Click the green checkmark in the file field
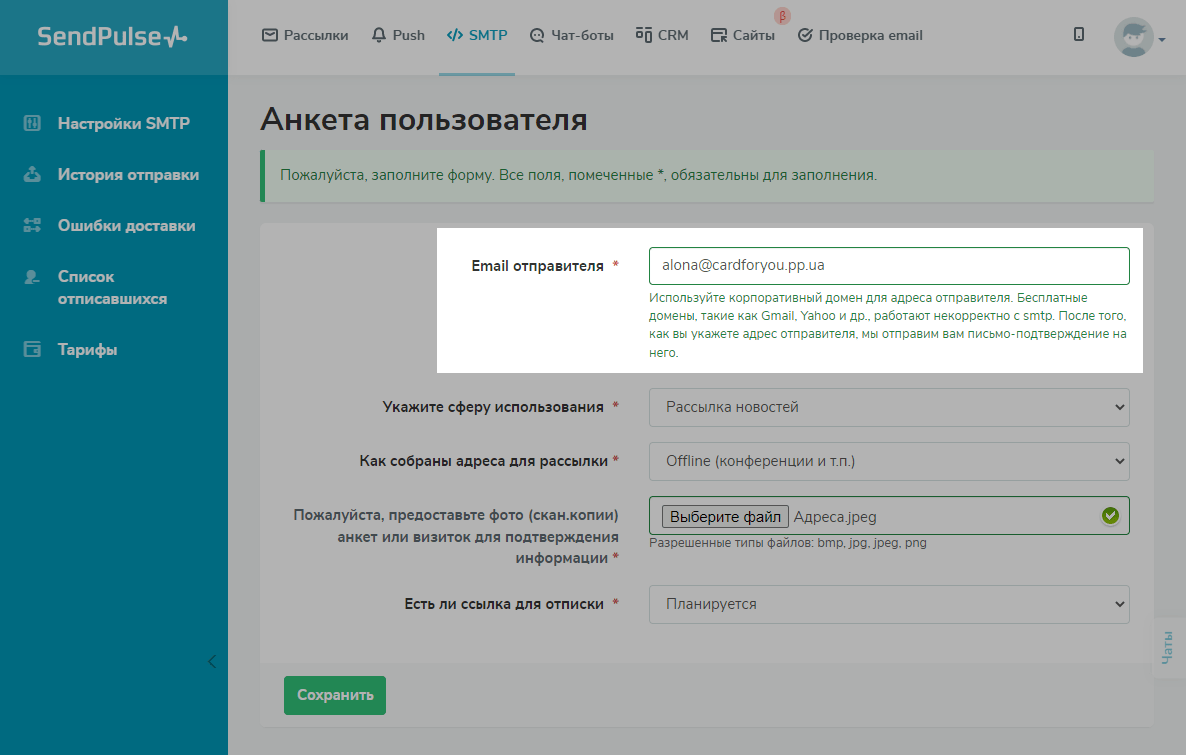Viewport: 1186px width, 755px height. (x=1110, y=516)
